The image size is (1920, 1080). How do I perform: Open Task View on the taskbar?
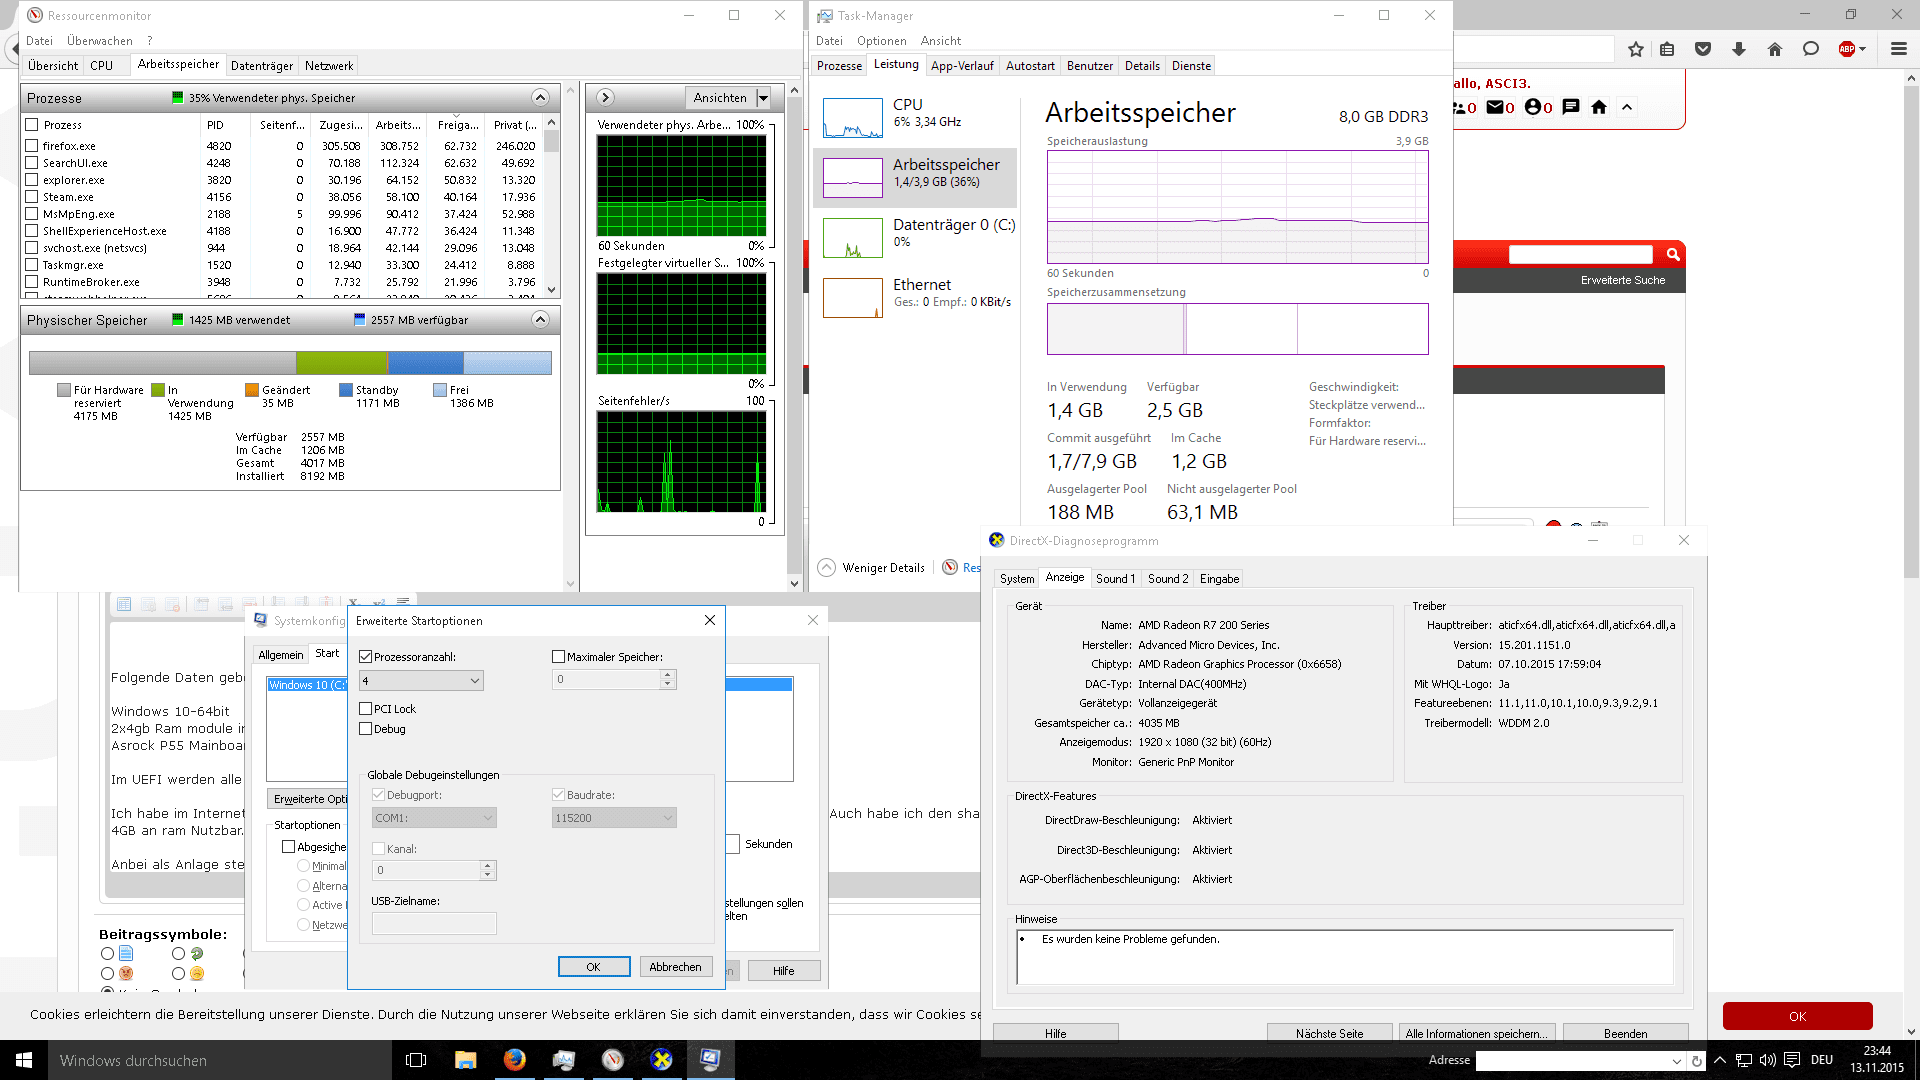[x=416, y=1060]
